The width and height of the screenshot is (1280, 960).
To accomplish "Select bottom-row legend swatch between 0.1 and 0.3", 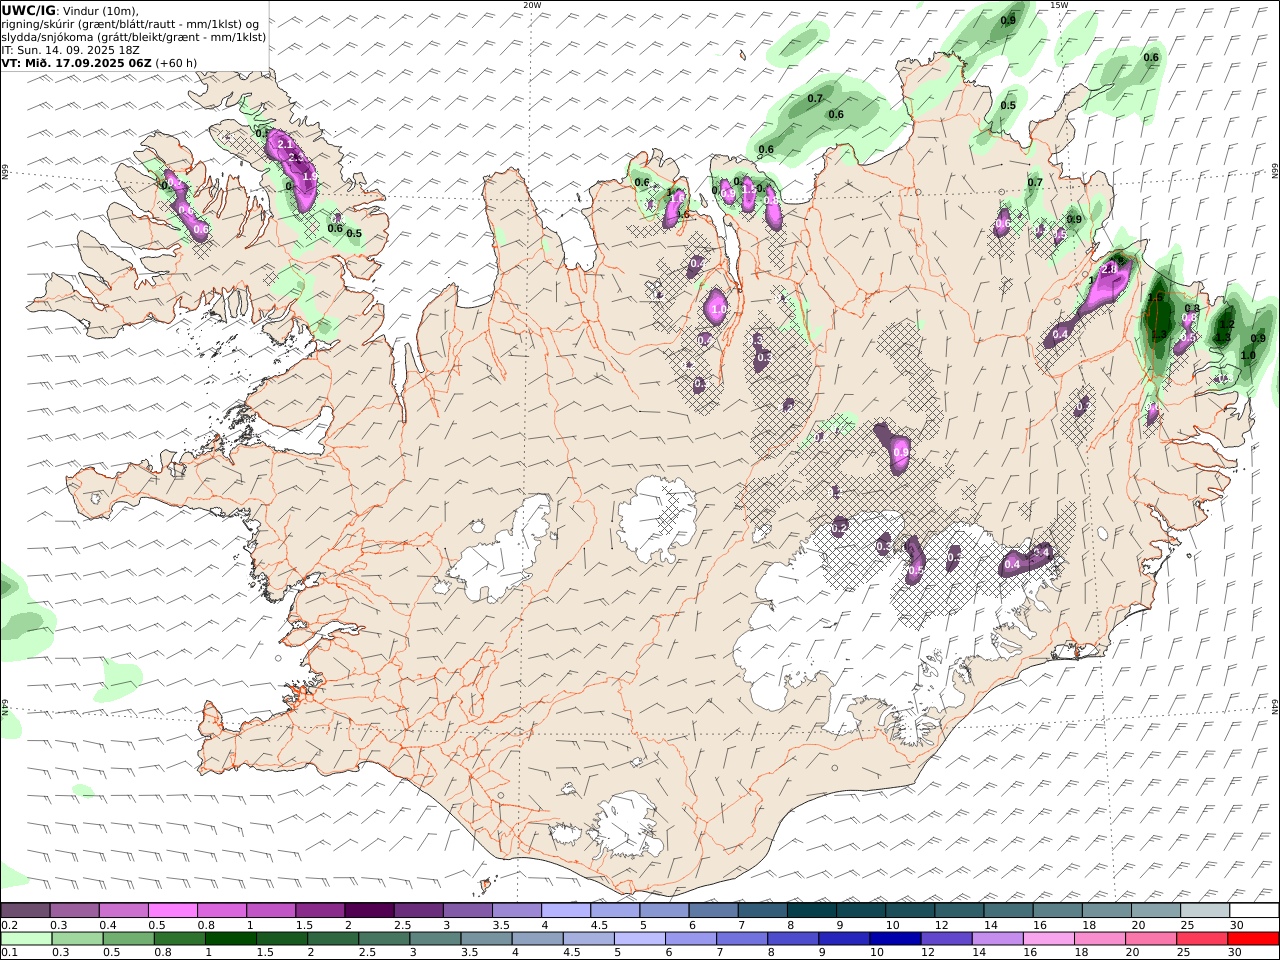I will pos(26,938).
